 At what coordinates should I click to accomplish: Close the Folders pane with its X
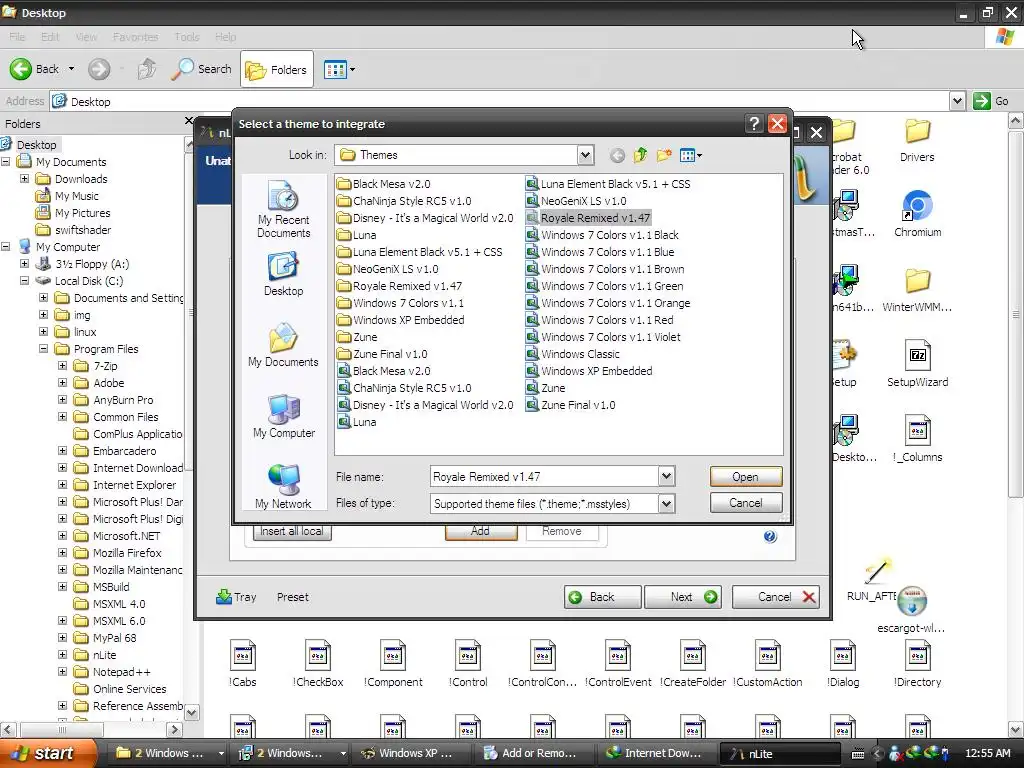[189, 121]
